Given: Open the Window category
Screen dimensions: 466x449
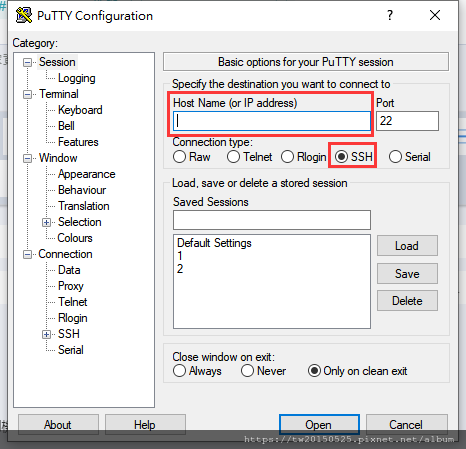Looking at the screenshot, I should click(58, 158).
